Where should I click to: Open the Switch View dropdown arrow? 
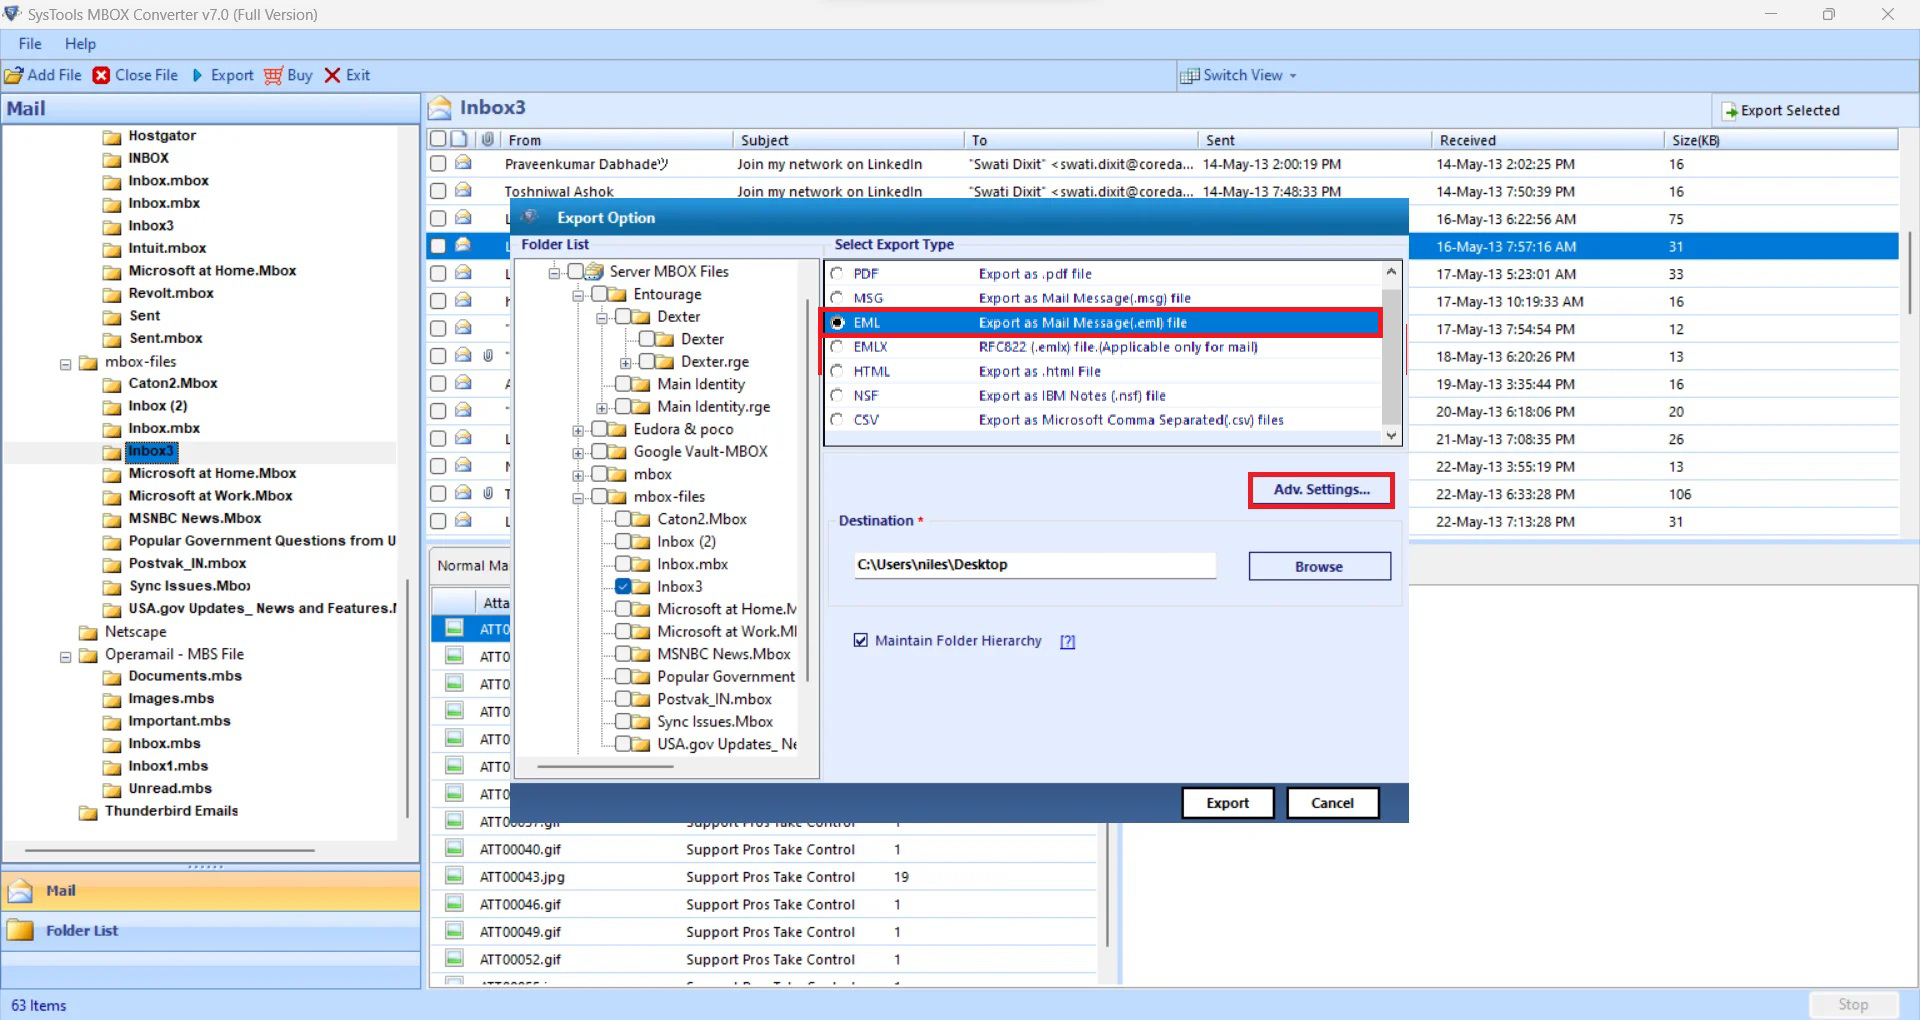pyautogui.click(x=1293, y=76)
